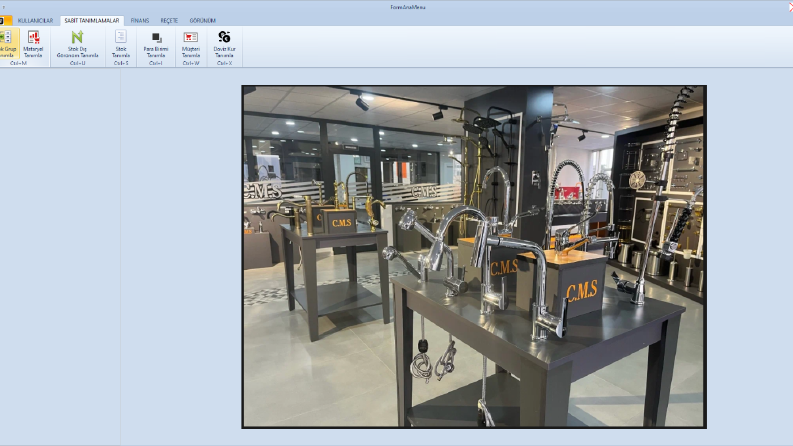793x446 pixels.
Task: Click the orange application menu button
Action: pos(5,21)
